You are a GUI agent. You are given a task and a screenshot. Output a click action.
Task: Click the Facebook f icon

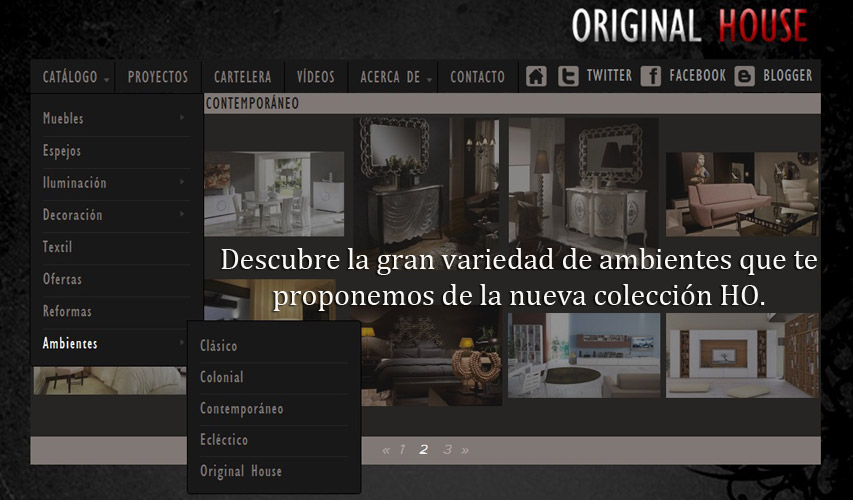[x=651, y=76]
